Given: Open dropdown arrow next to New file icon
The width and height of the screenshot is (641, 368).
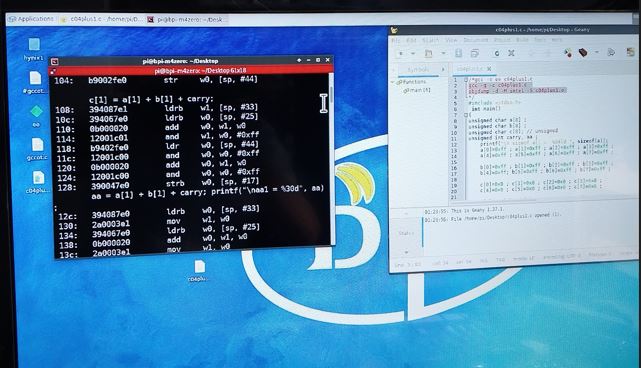Looking at the screenshot, I should tap(413, 54).
